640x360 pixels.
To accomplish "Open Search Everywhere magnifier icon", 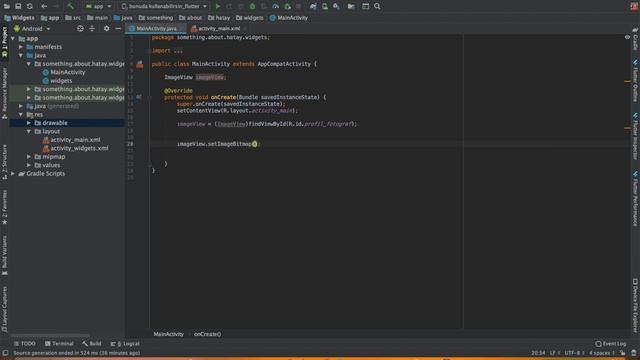I will (x=377, y=6).
